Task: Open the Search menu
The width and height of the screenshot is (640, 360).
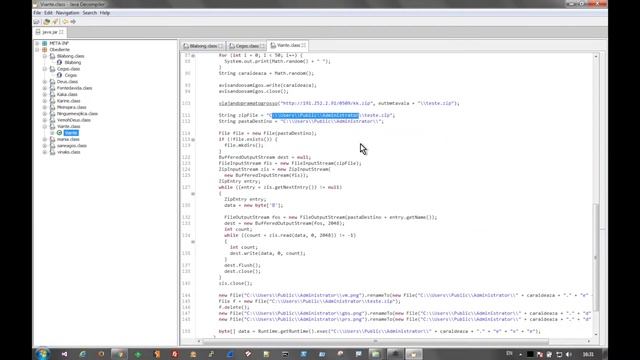Action: 89,13
